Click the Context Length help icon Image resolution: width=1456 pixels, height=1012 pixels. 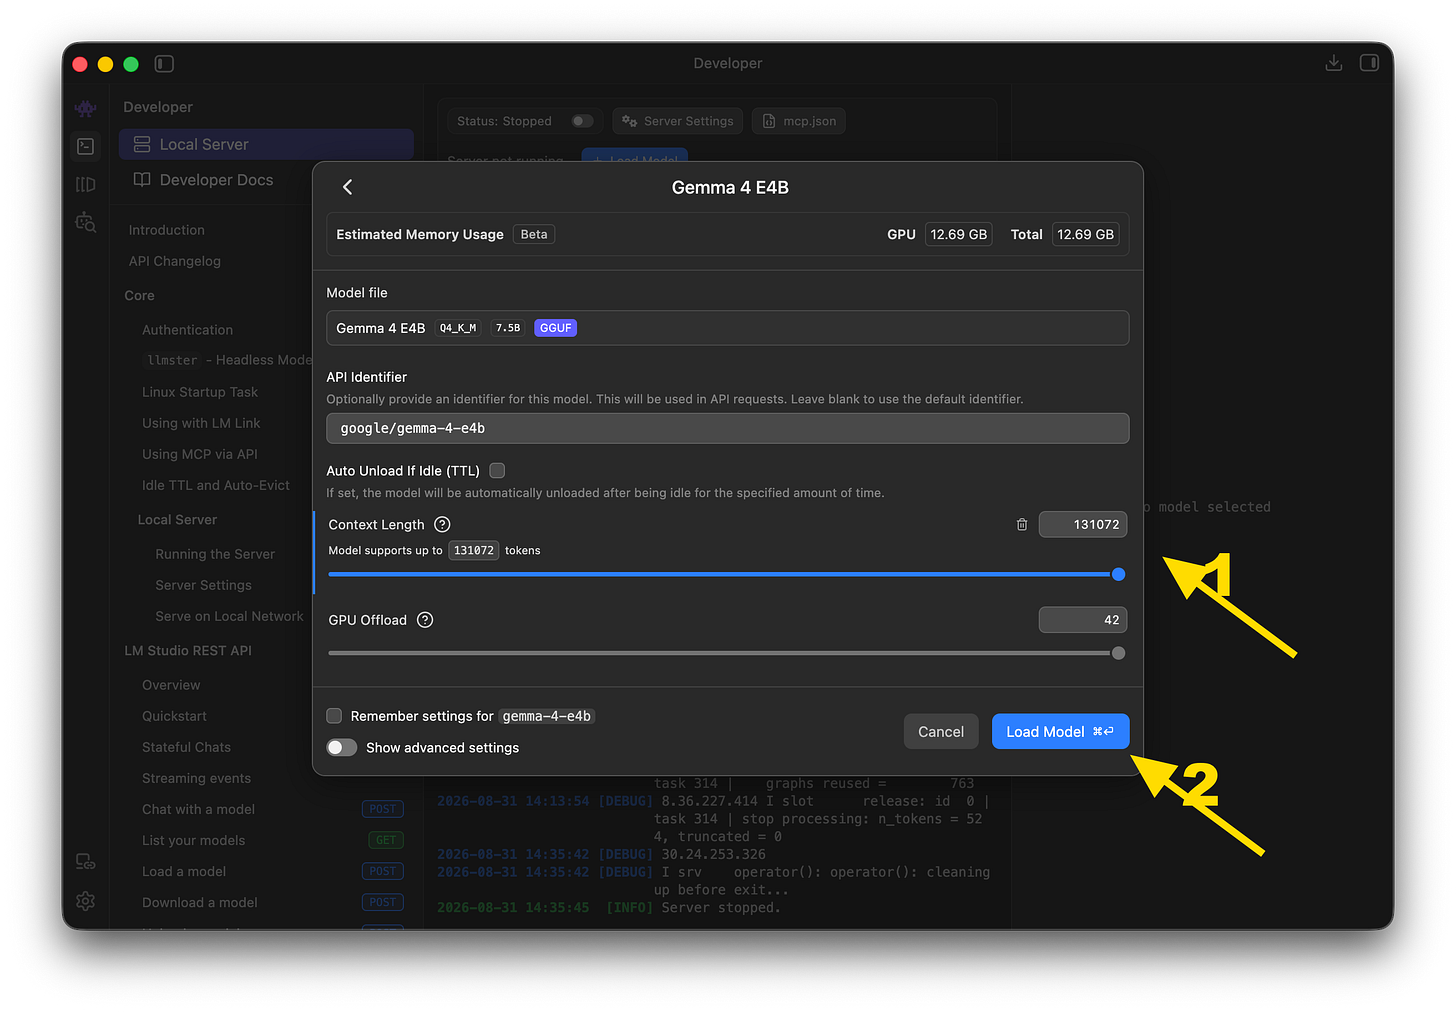click(x=442, y=524)
